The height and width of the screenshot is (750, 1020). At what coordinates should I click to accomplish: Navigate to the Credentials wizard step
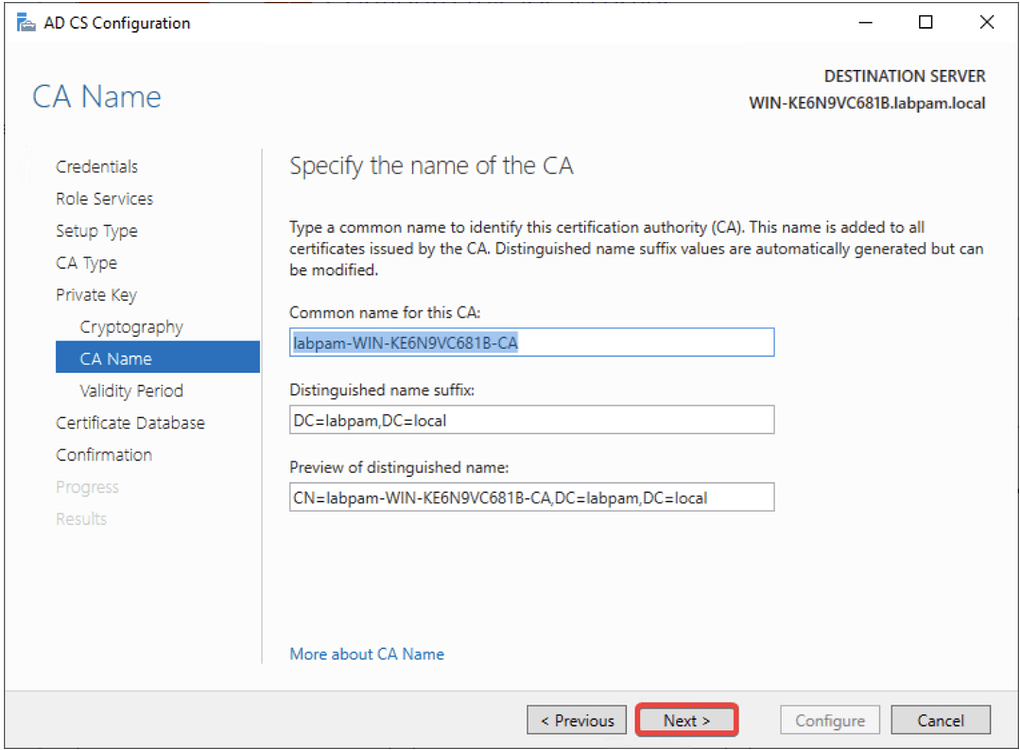96,166
